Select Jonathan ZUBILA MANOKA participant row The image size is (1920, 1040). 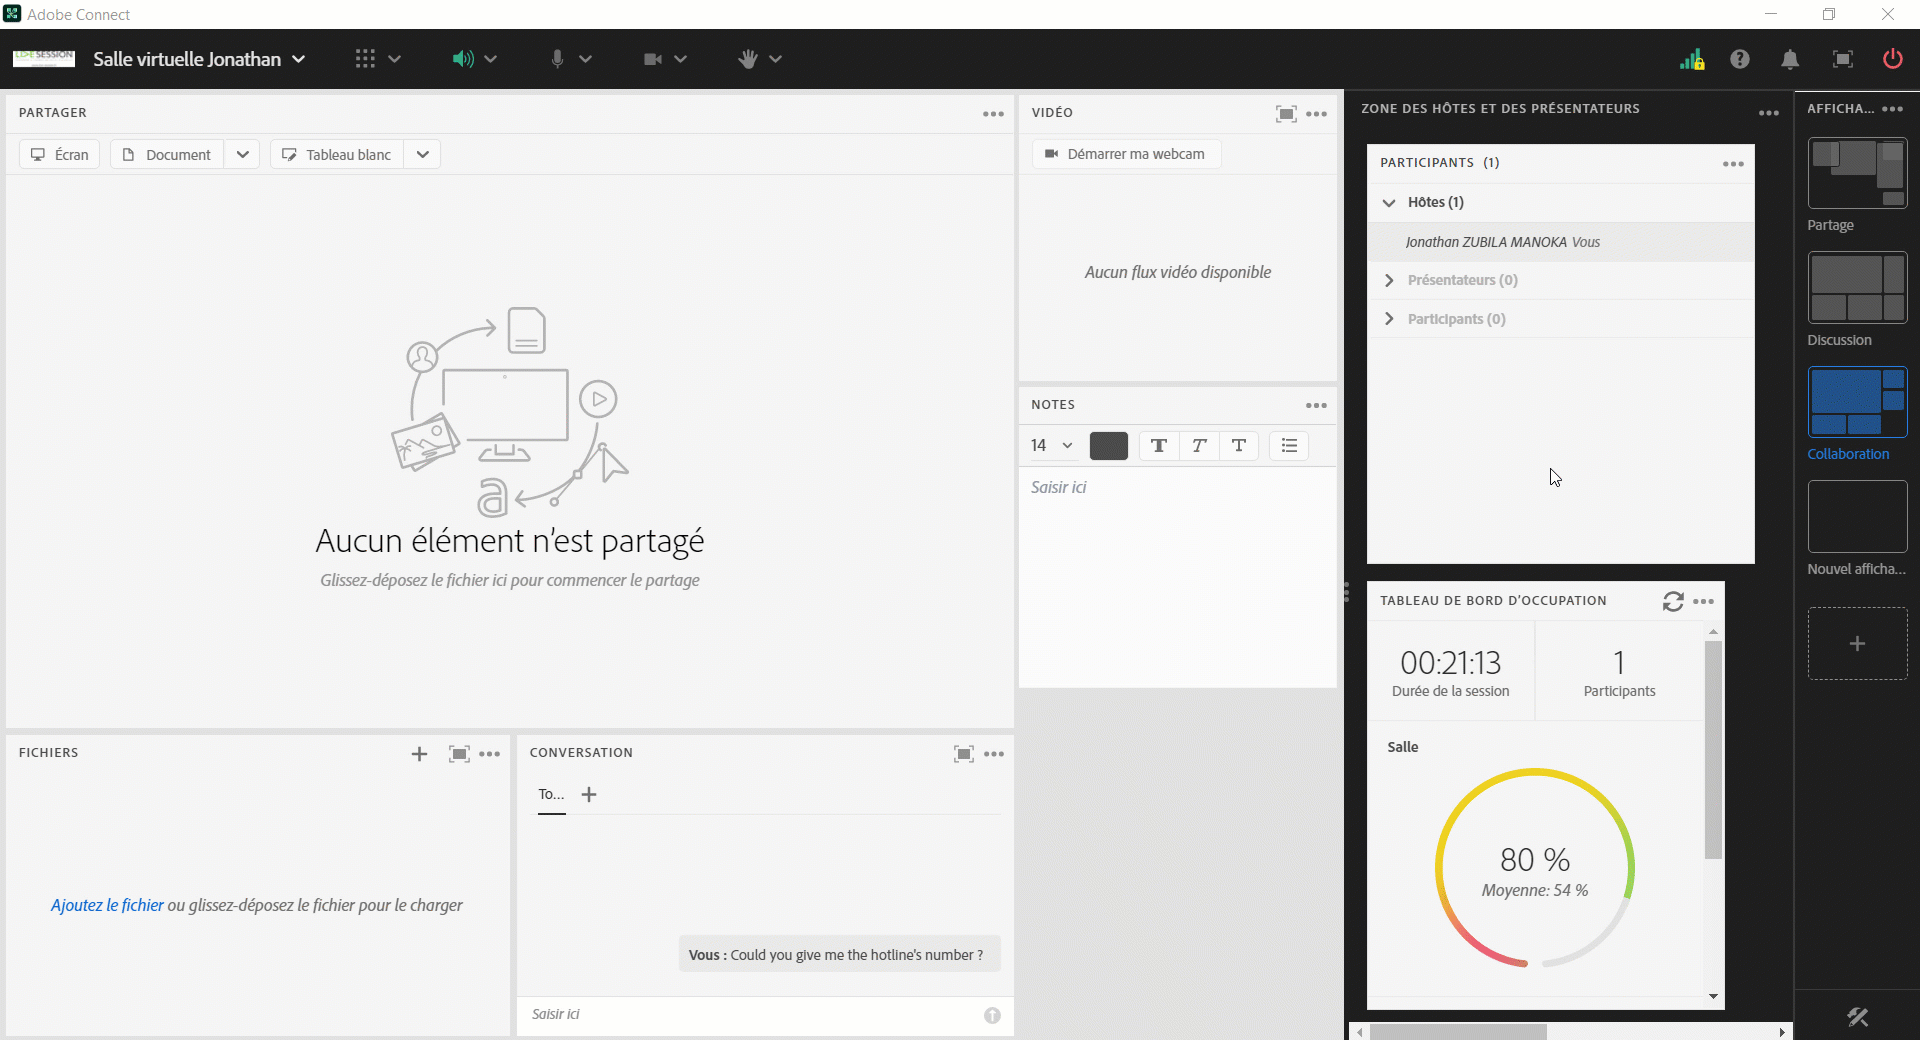[x=1560, y=242]
